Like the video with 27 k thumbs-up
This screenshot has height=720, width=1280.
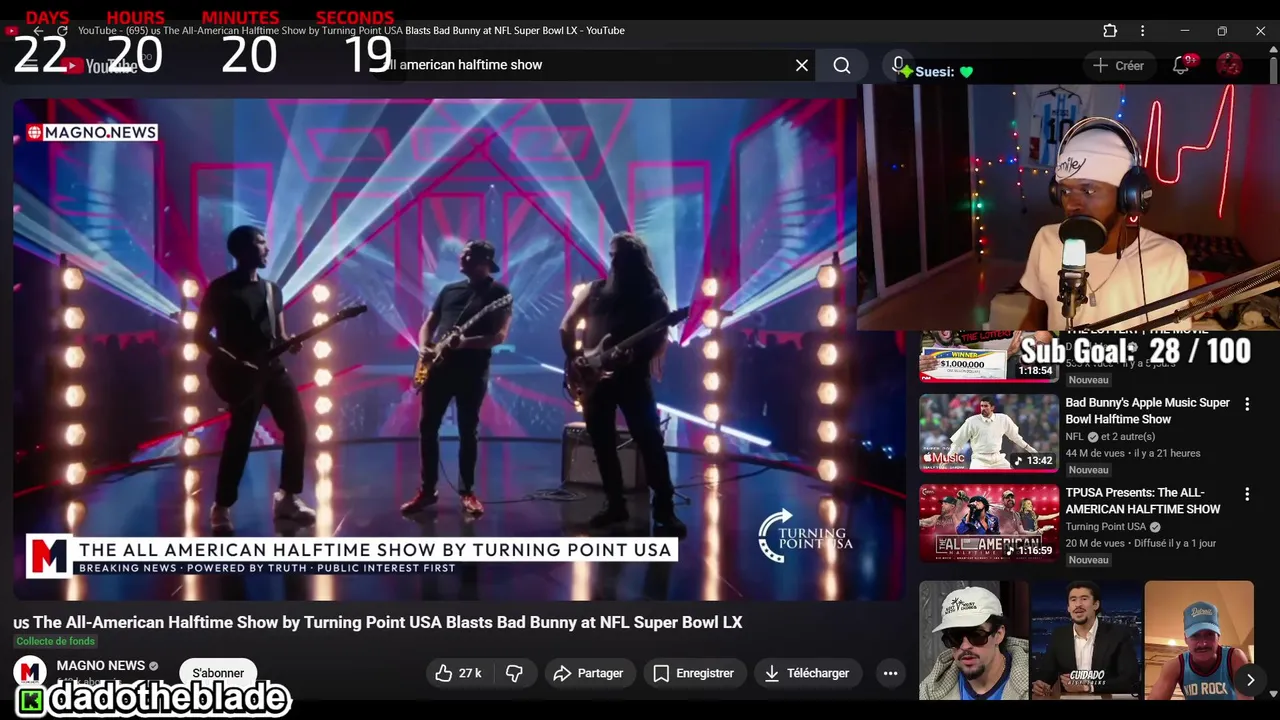tap(459, 674)
